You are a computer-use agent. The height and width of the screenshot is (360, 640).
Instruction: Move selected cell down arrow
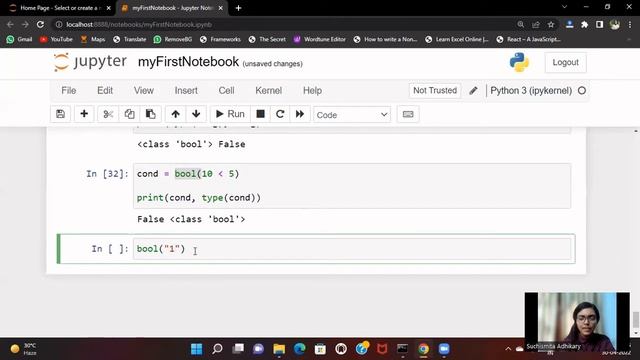click(196, 114)
